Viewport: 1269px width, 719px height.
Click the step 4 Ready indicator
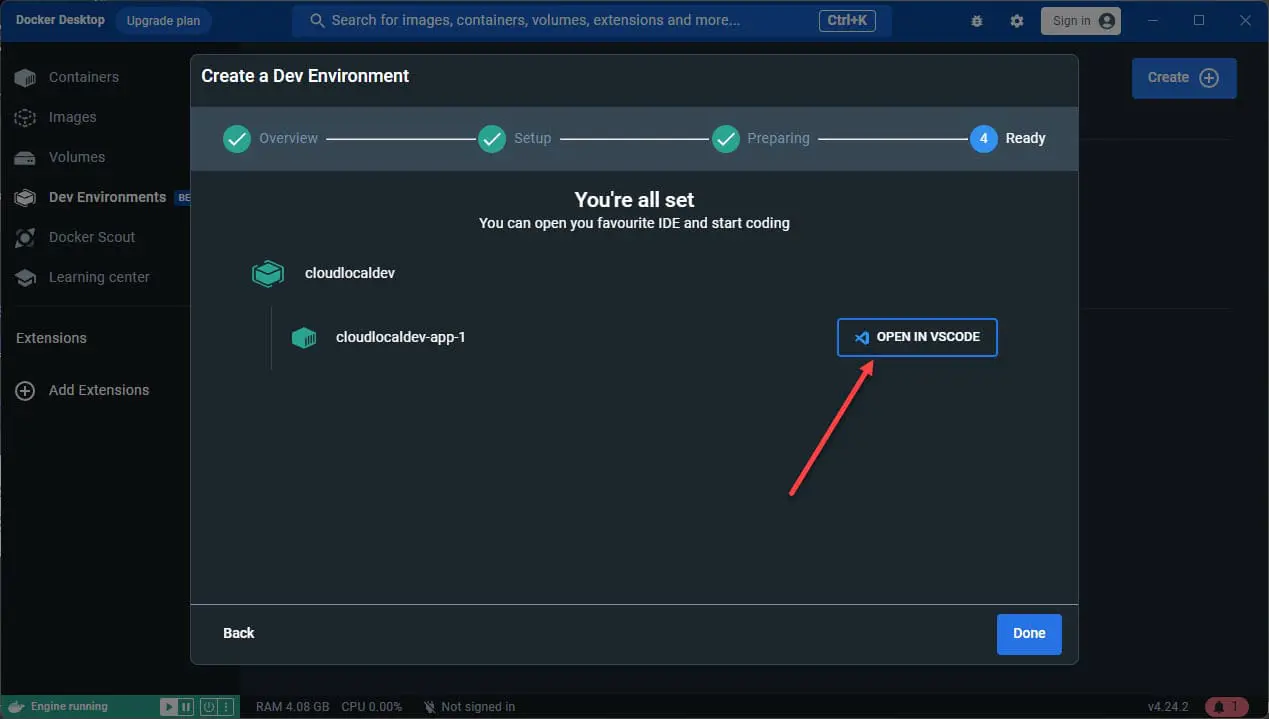[983, 138]
